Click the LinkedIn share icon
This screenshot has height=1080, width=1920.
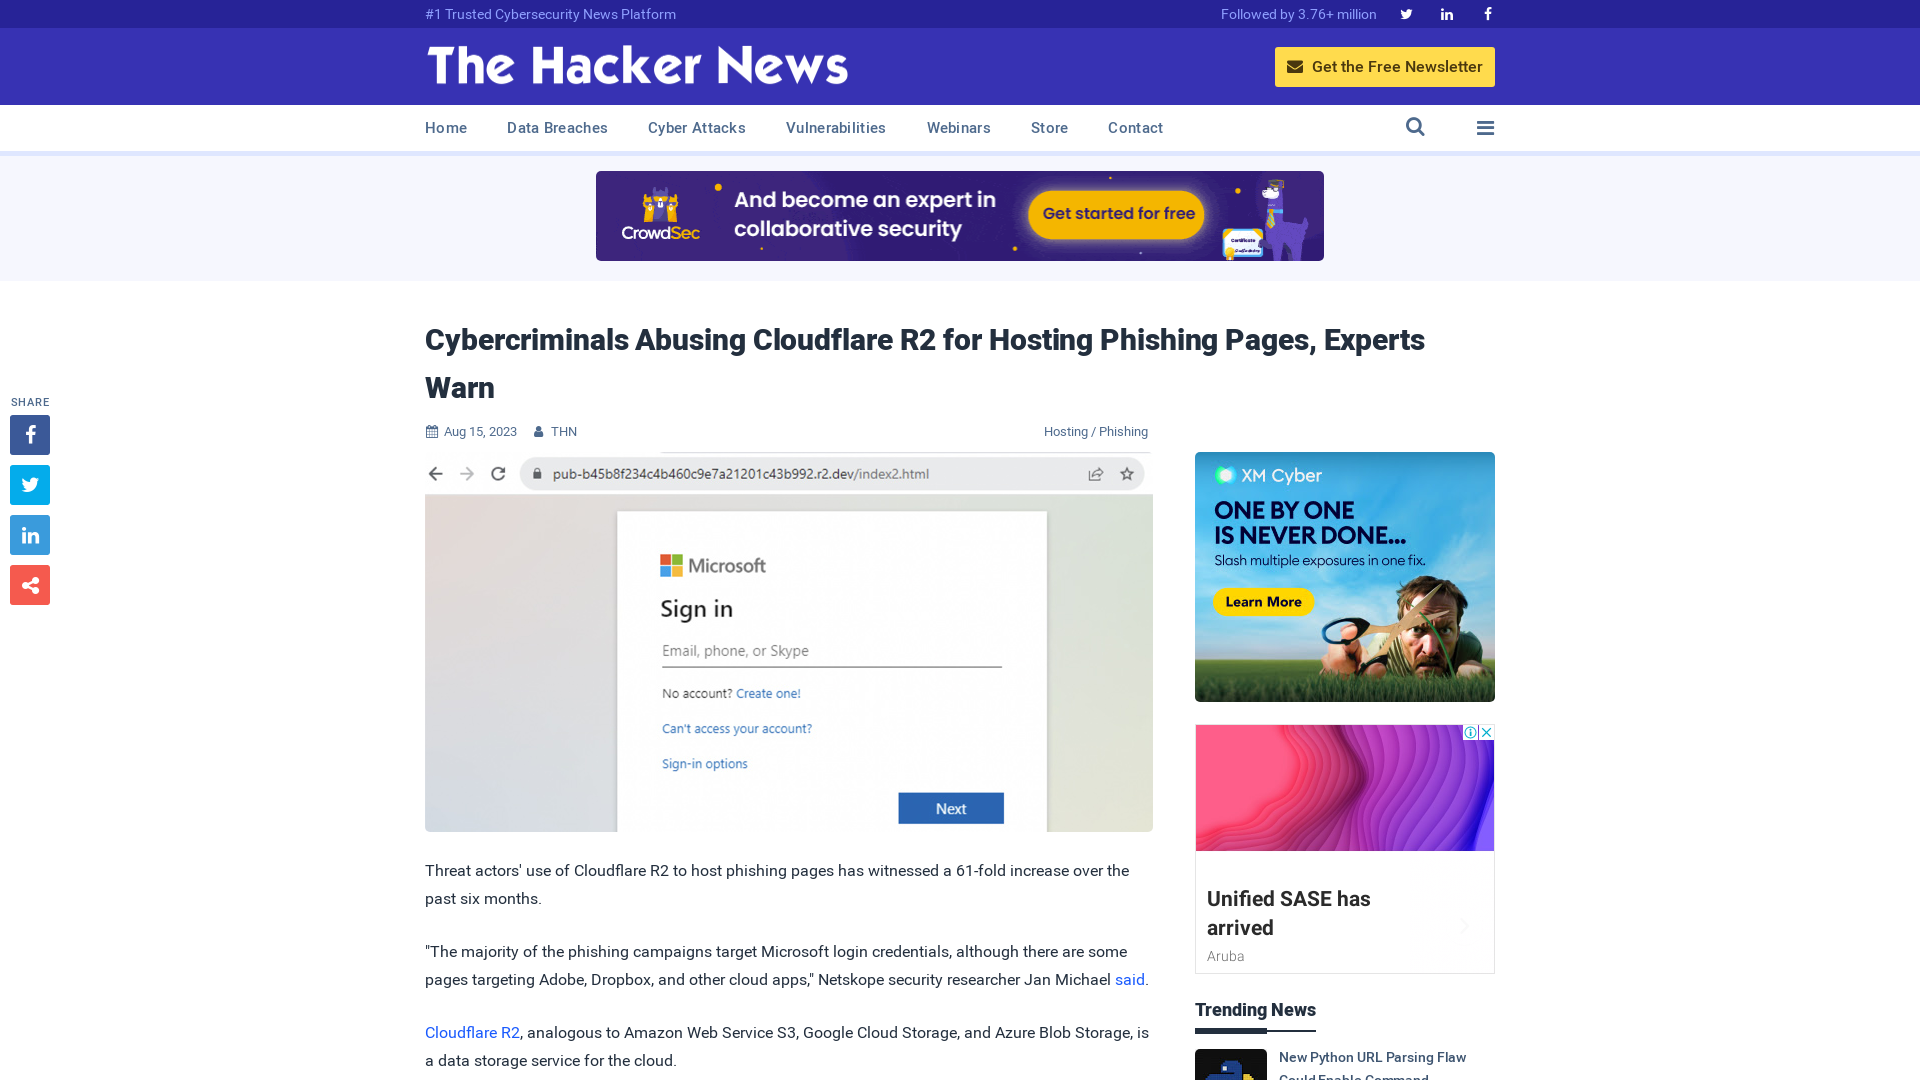pos(29,534)
